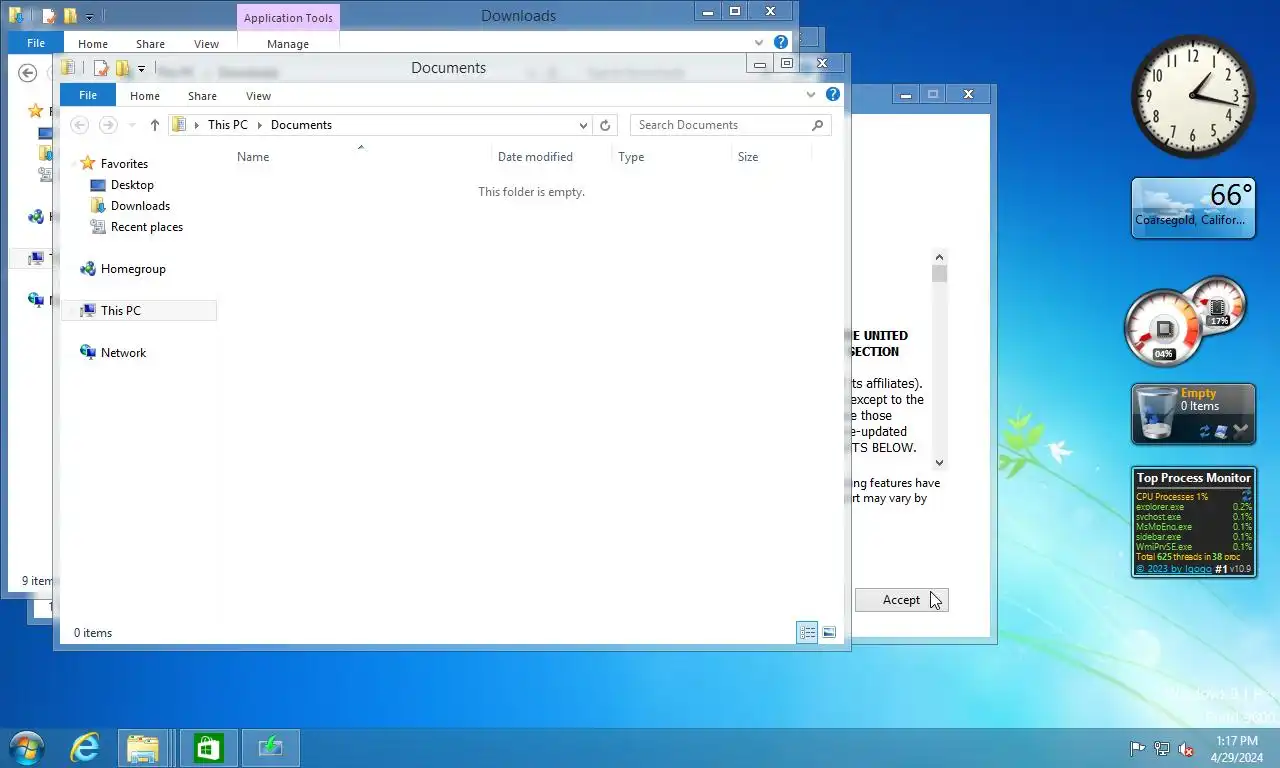This screenshot has width=1280, height=768.
Task: Open Home ribbon tab in Documents window
Action: pos(145,96)
